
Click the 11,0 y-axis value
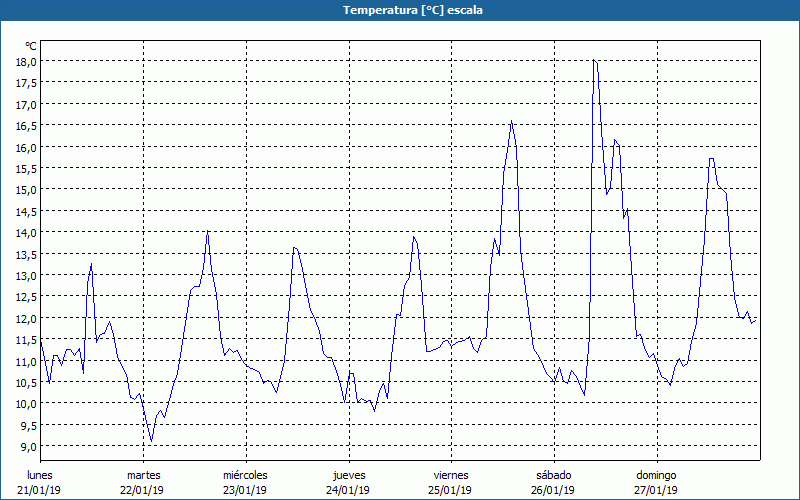[x=27, y=361]
